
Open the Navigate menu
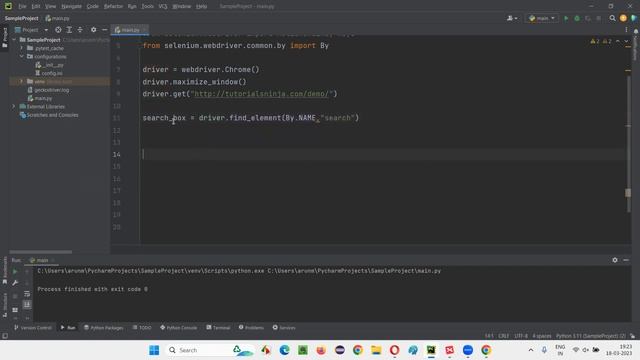point(71,6)
